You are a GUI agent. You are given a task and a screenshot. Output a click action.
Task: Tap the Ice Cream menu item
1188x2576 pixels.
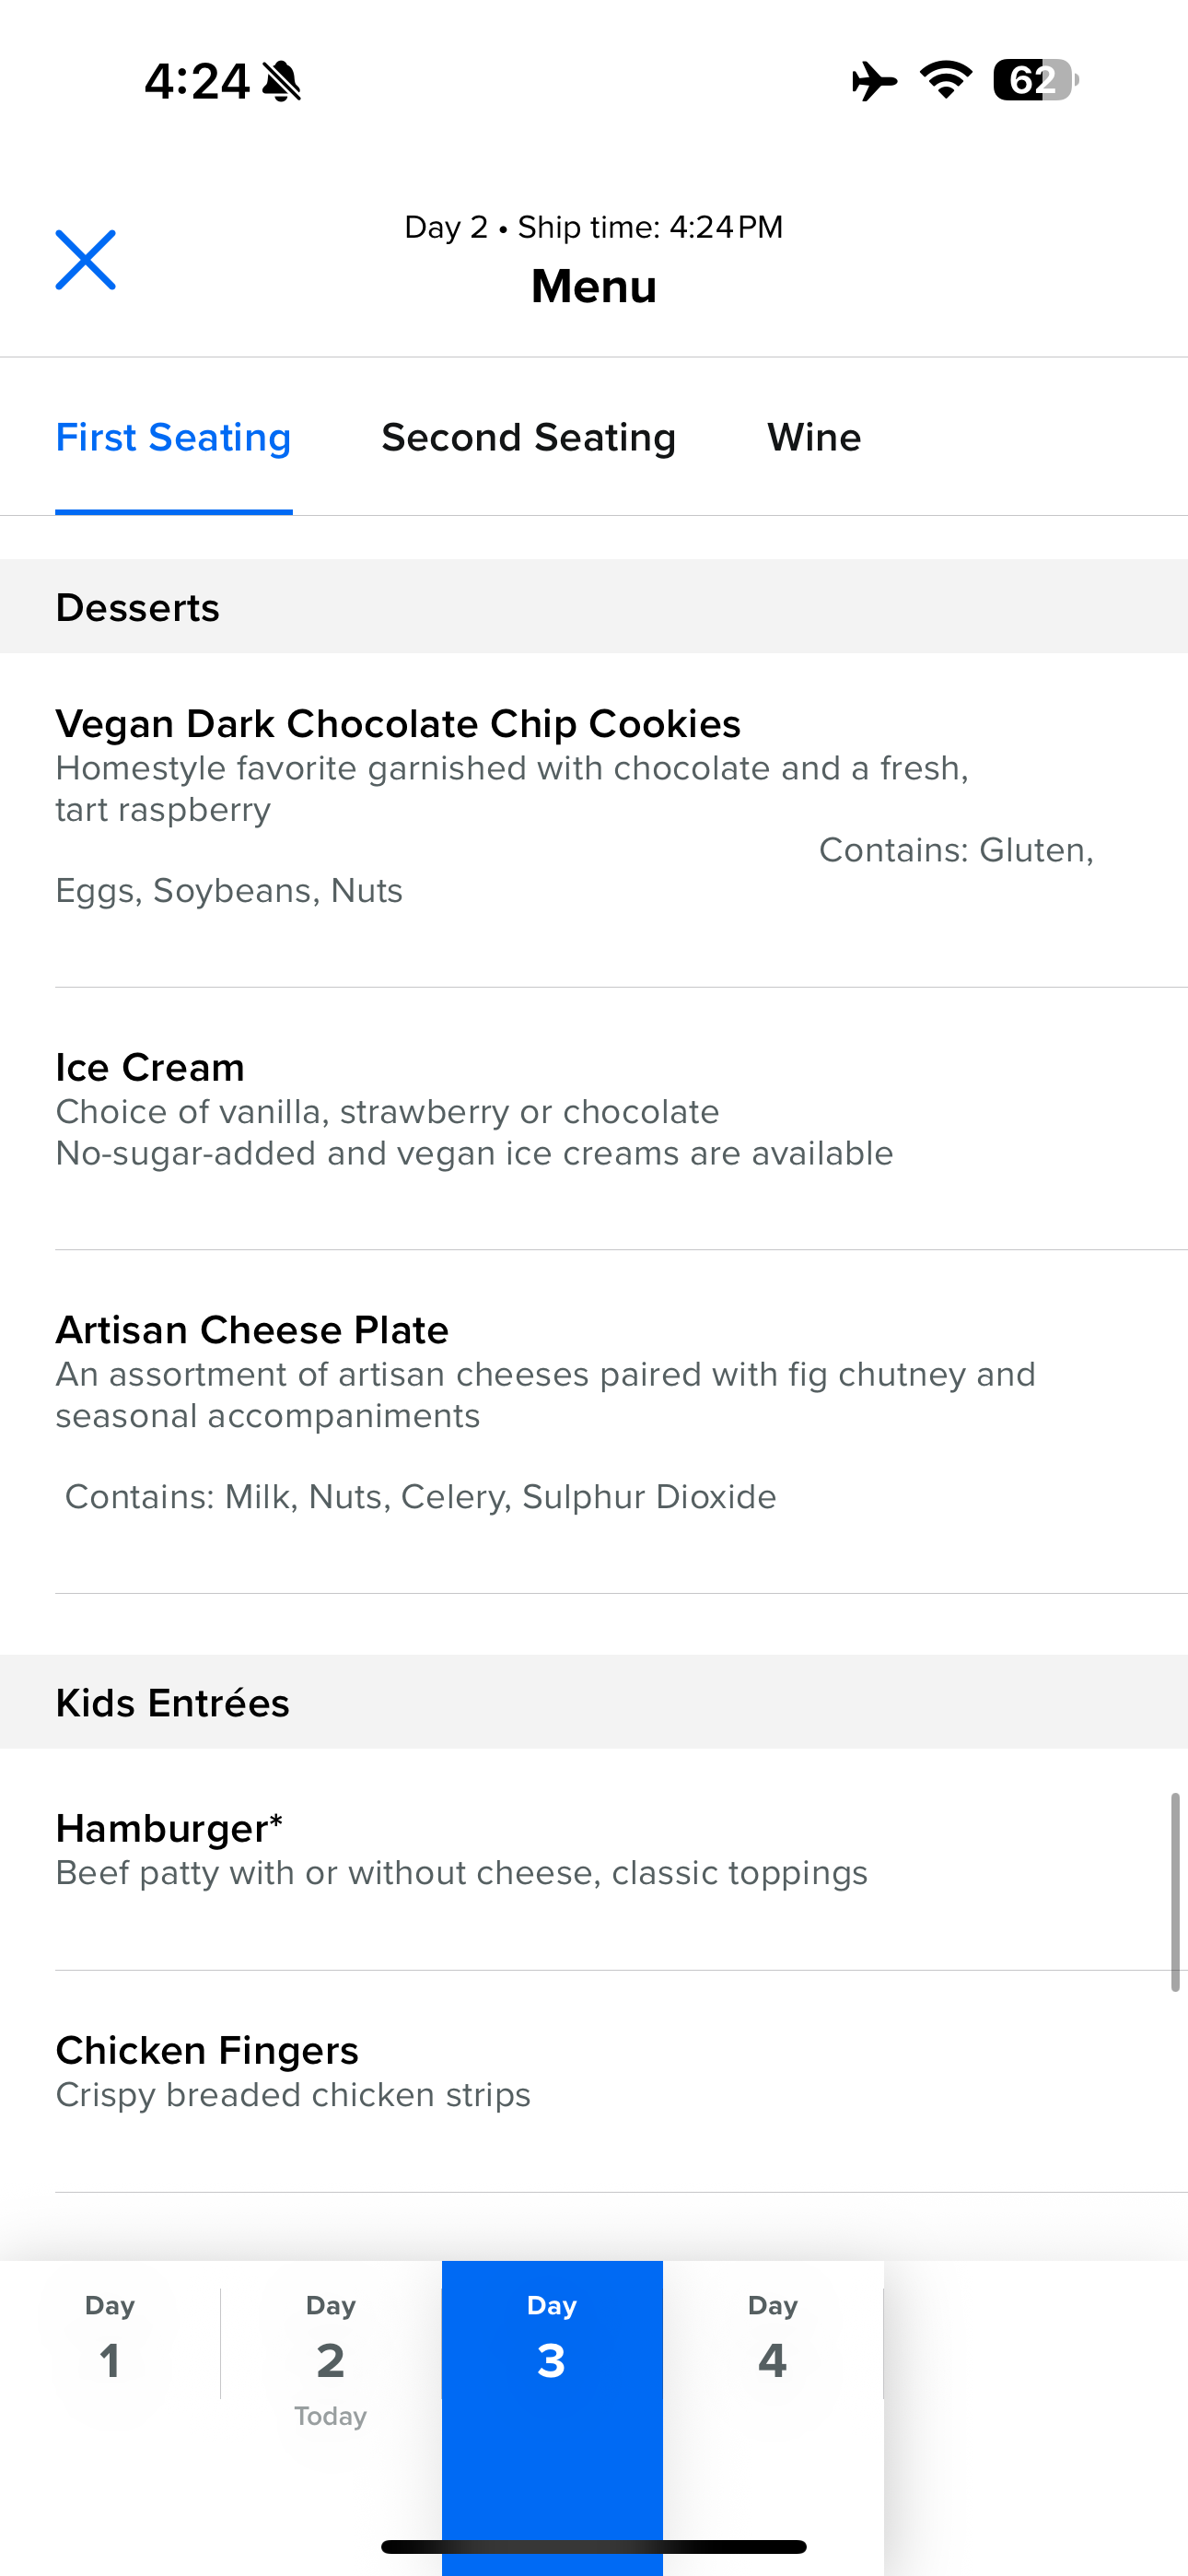point(150,1068)
